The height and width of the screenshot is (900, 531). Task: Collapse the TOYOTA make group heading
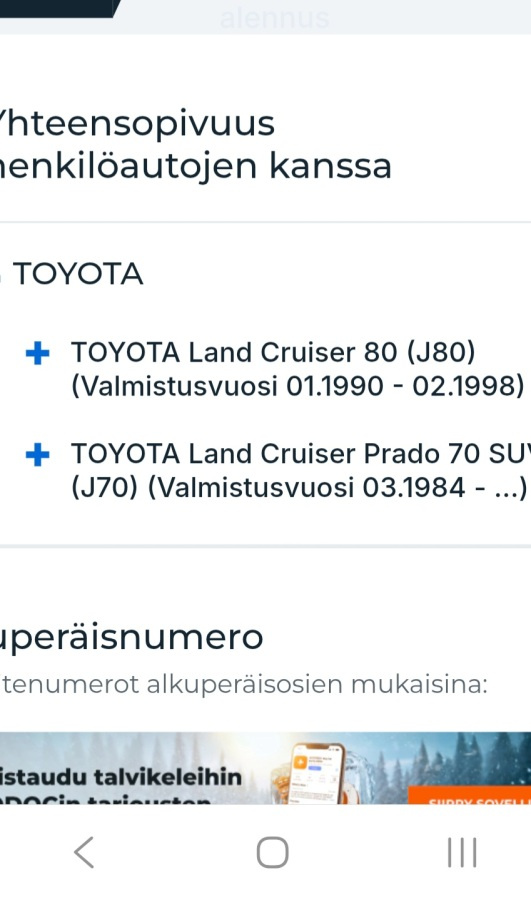pyautogui.click(x=77, y=274)
